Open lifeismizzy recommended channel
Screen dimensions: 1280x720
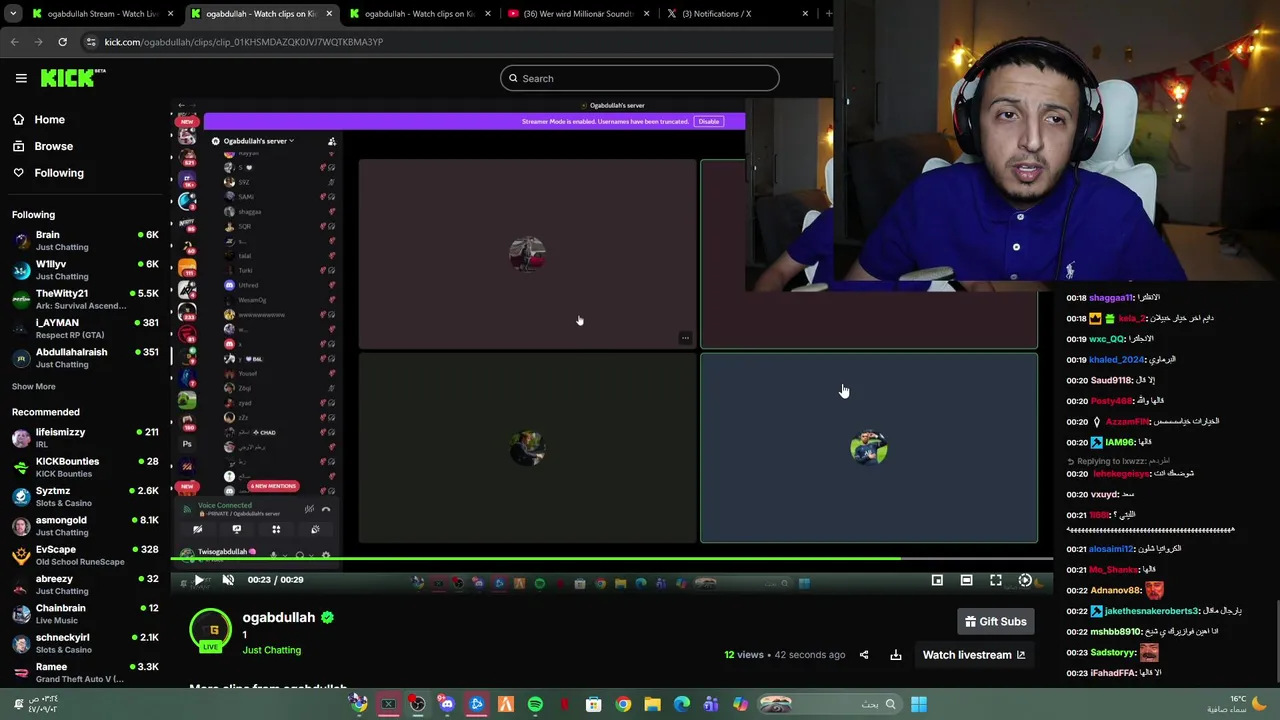click(x=85, y=437)
